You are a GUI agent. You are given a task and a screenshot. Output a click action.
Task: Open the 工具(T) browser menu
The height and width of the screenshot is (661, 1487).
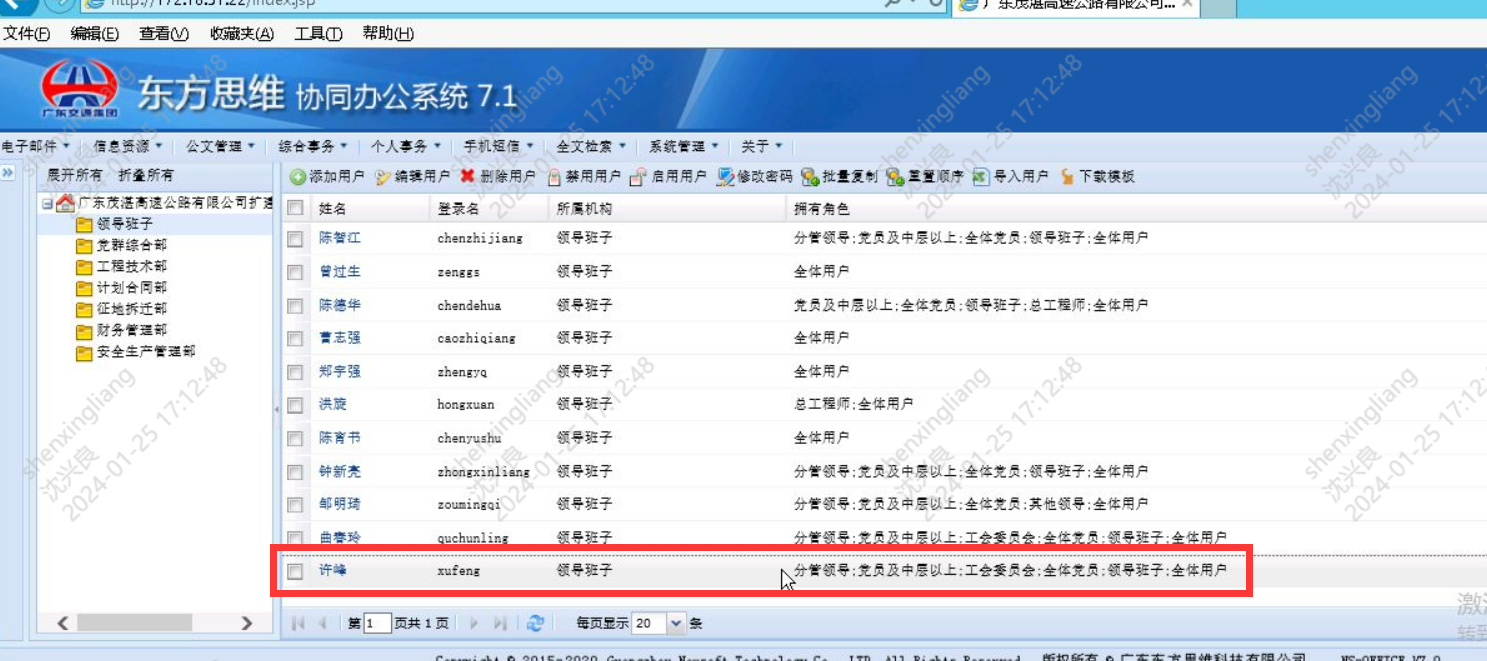318,34
